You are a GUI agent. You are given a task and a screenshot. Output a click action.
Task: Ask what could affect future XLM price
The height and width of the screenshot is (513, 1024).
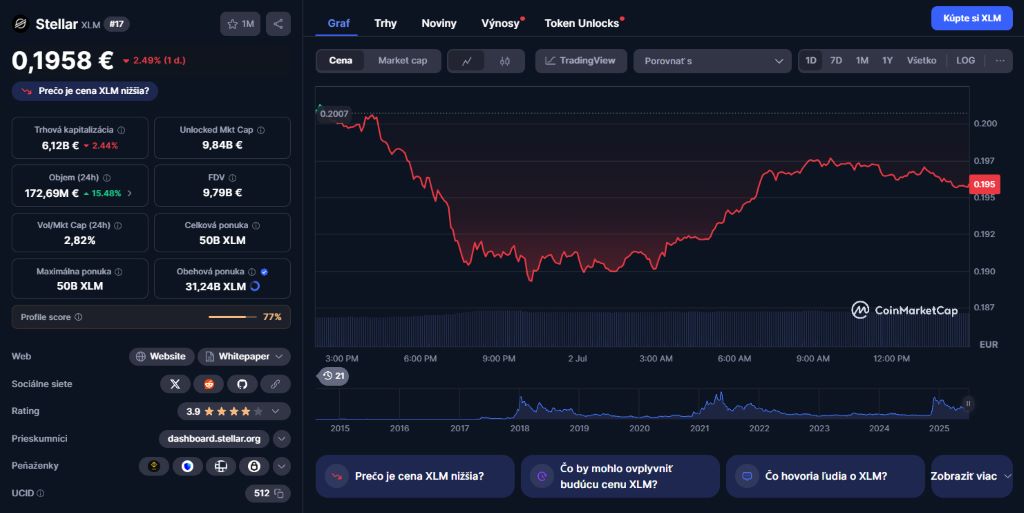tap(620, 476)
